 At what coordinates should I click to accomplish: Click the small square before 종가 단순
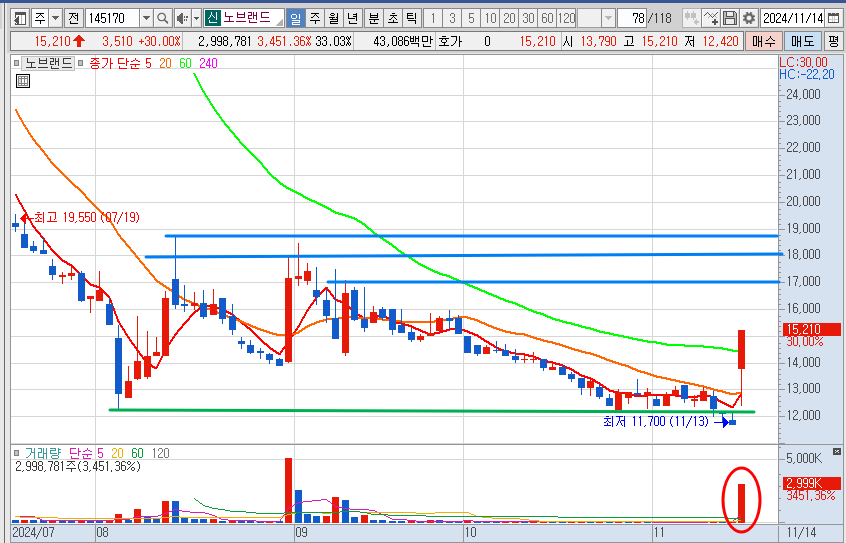tap(80, 64)
